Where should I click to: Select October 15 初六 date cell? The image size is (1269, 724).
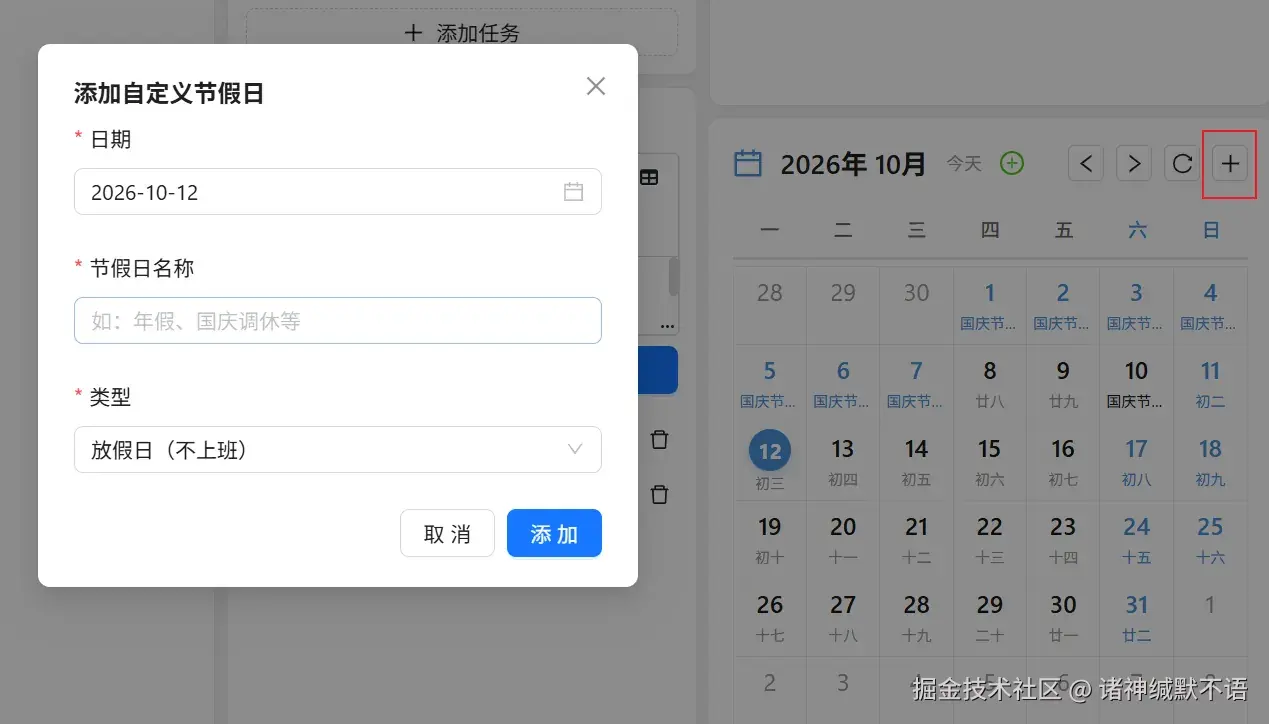pyautogui.click(x=990, y=462)
